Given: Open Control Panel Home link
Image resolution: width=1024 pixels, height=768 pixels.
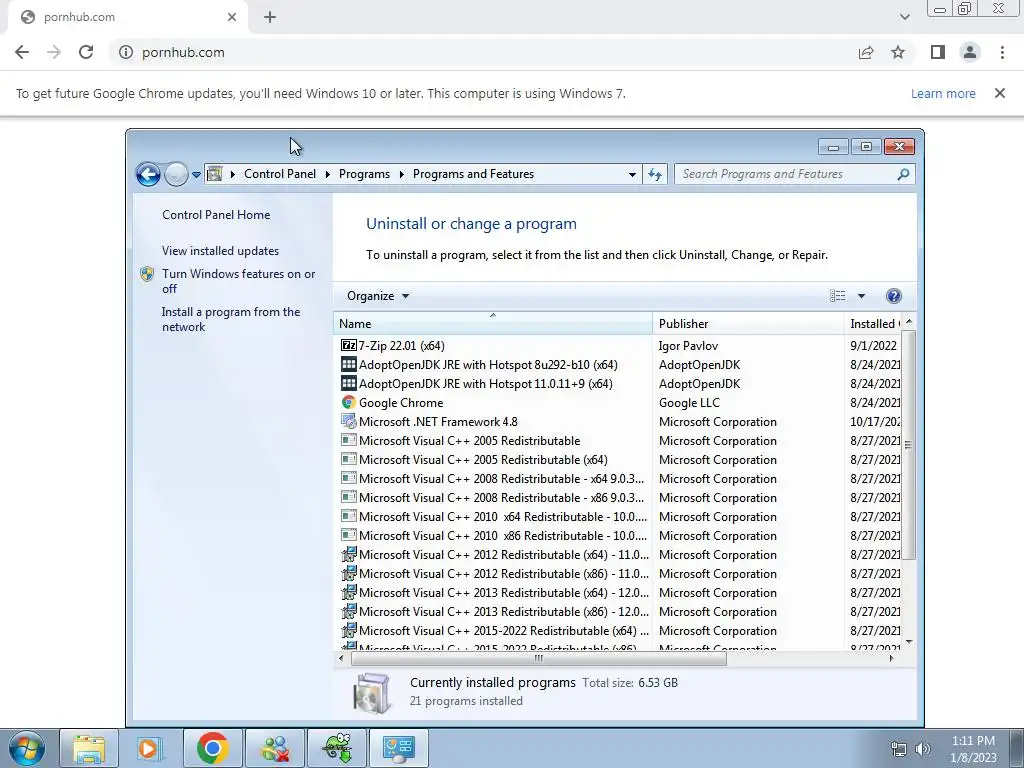Looking at the screenshot, I should [216, 215].
